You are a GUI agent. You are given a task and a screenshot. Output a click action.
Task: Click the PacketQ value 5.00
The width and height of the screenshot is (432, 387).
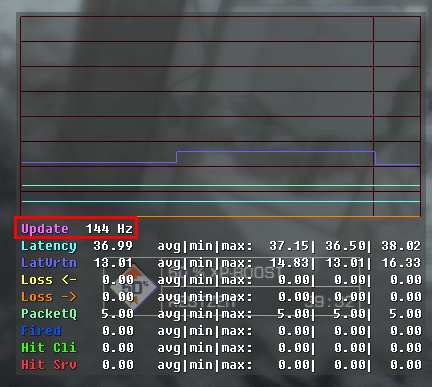117,314
